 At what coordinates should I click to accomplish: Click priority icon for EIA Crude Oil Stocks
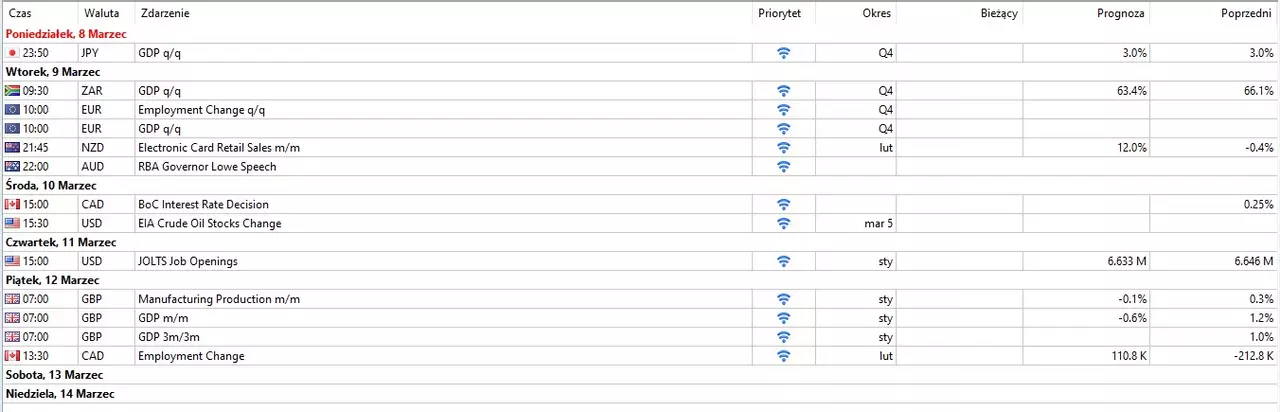[784, 224]
